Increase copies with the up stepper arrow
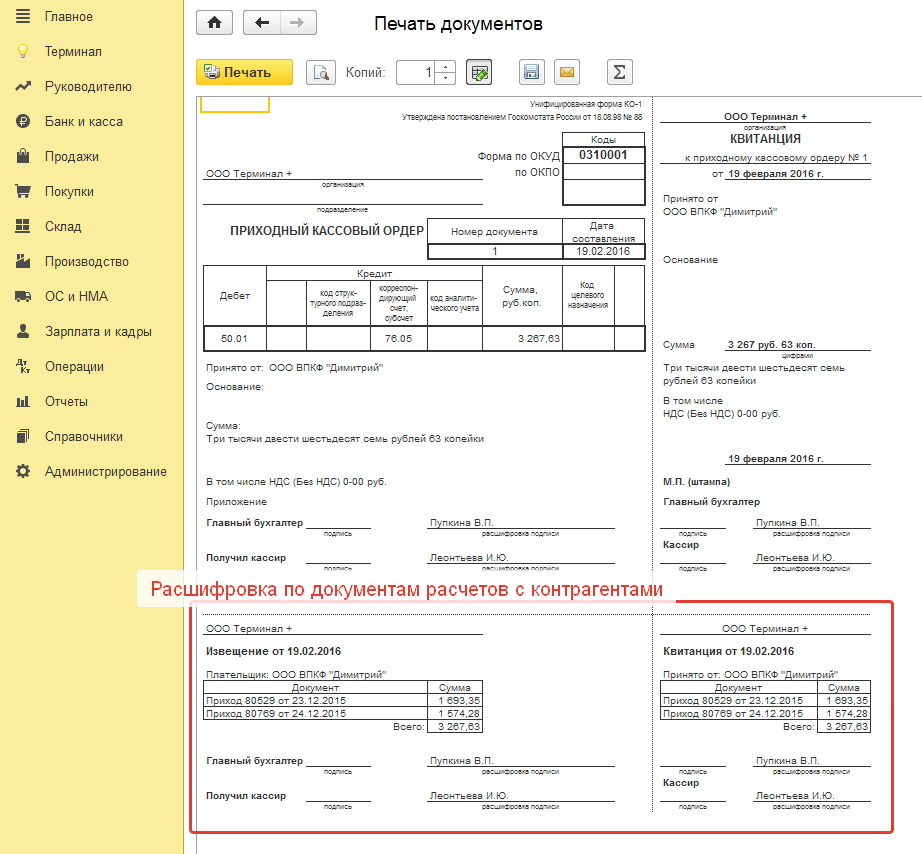The height and width of the screenshot is (854, 922). tap(446, 66)
